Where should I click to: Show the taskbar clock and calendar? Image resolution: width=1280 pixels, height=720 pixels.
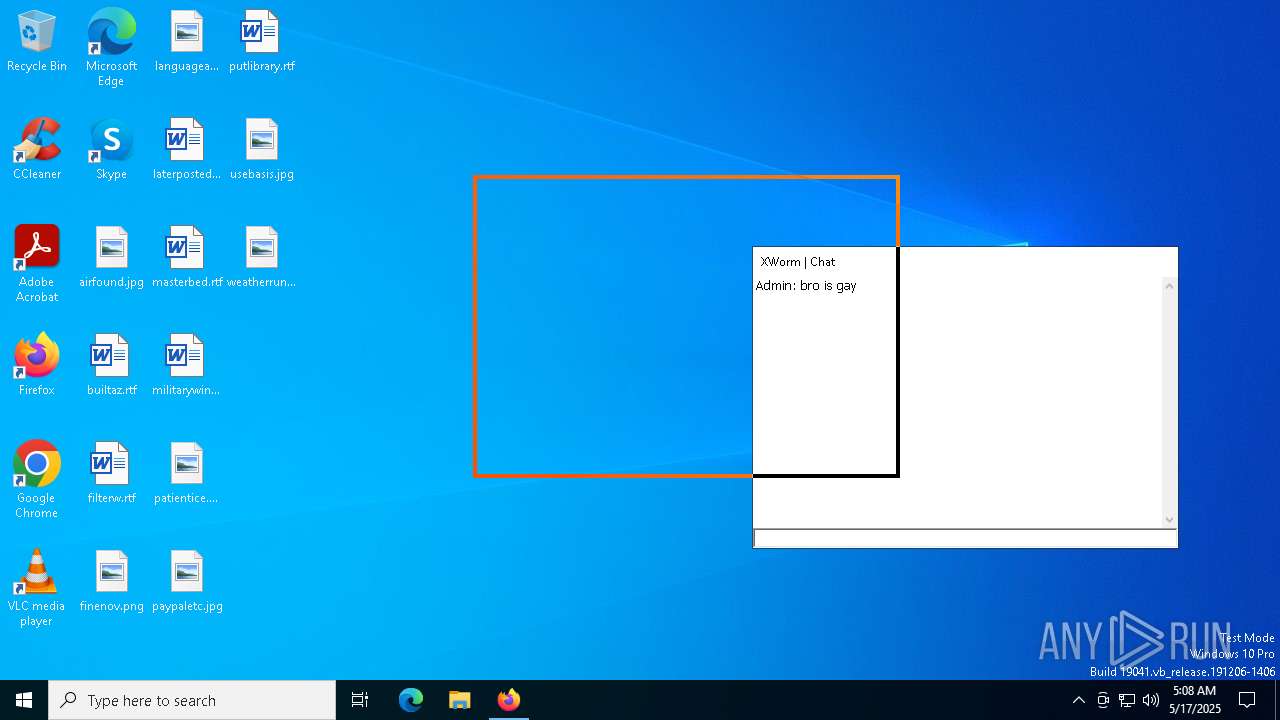point(1194,700)
